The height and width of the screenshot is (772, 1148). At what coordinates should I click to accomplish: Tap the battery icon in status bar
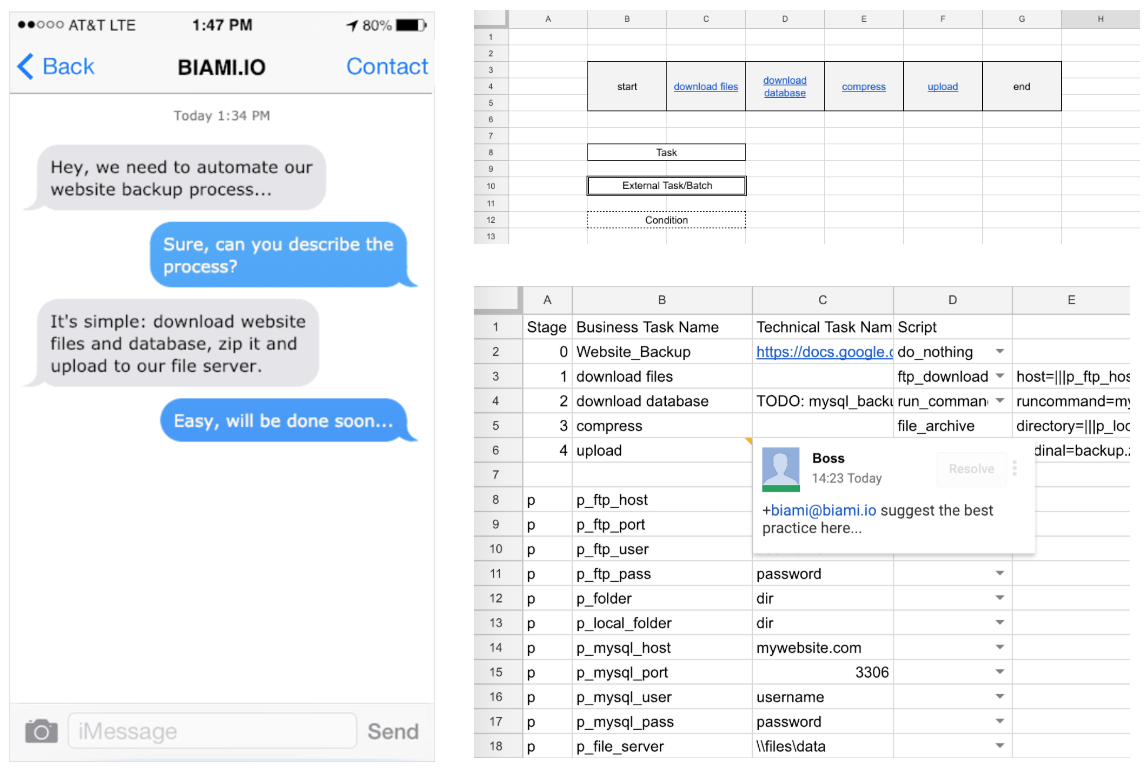[410, 25]
